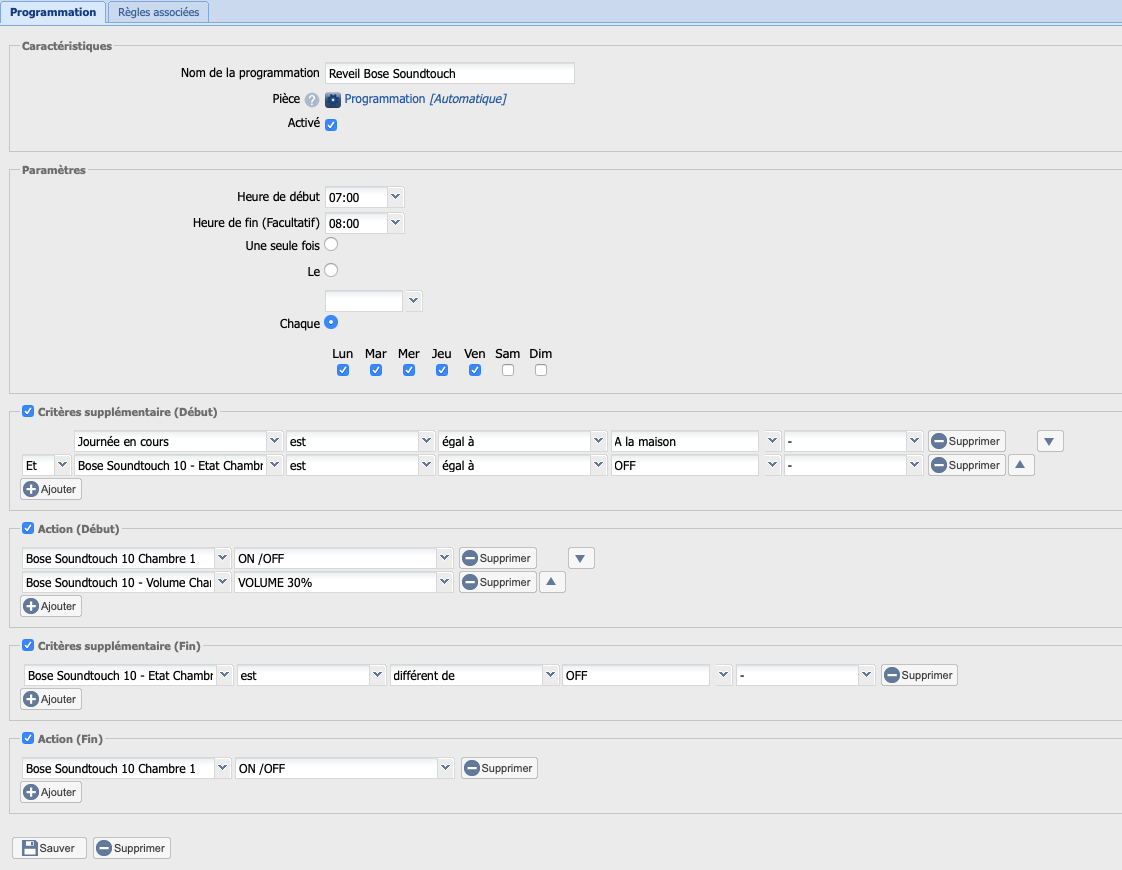Click the Programmation room icon

point(333,100)
